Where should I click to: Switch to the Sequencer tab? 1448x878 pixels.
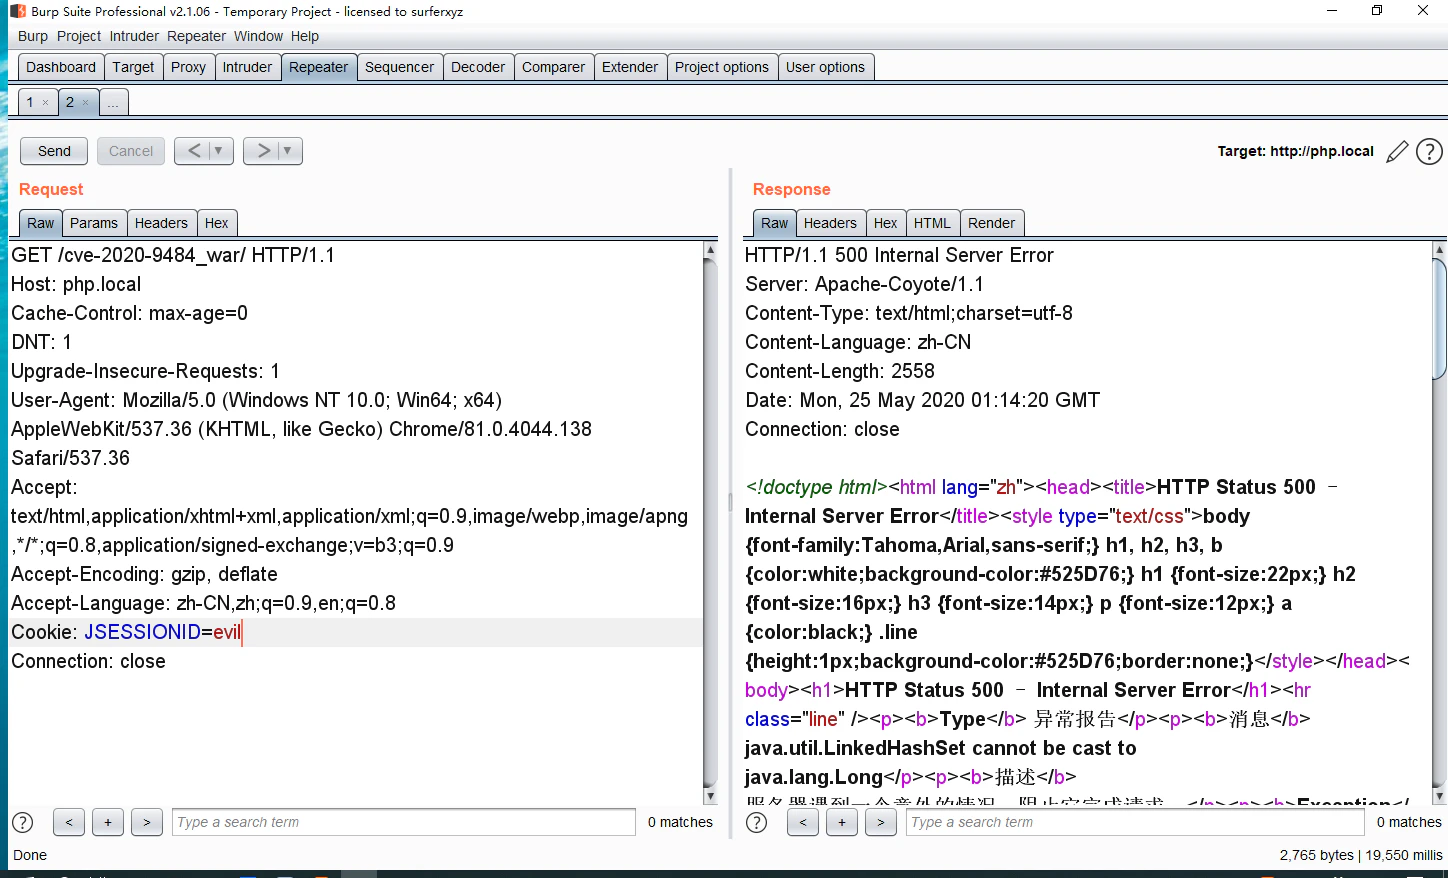(400, 67)
